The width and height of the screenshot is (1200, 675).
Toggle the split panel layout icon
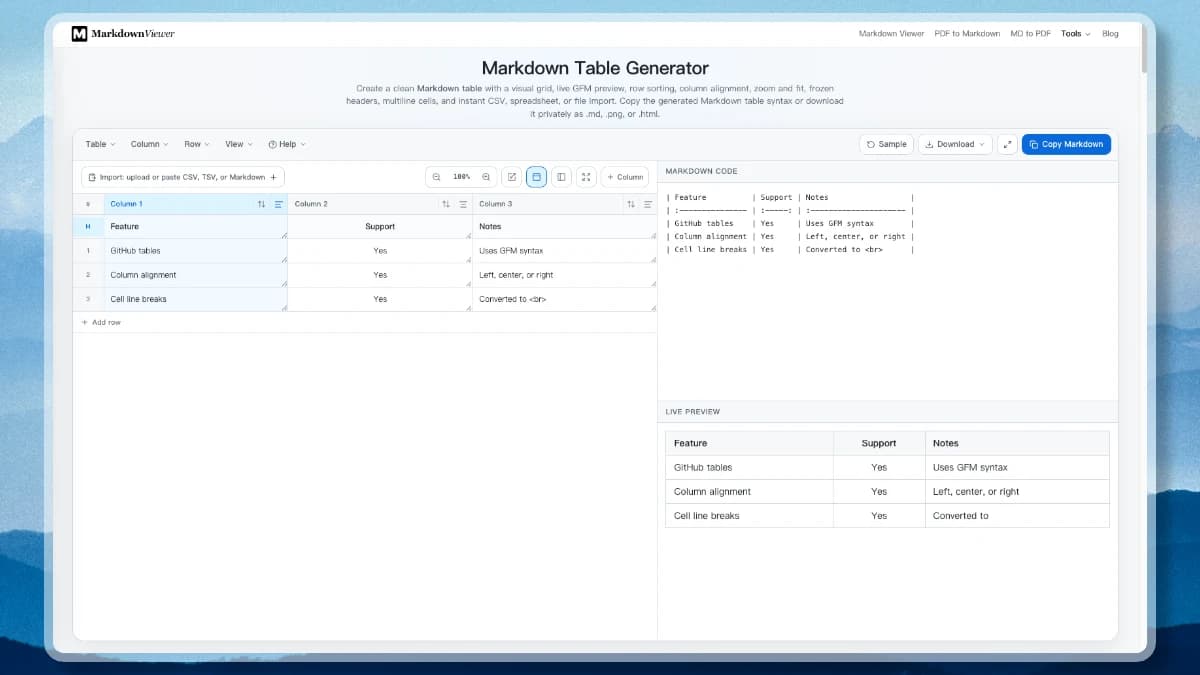[561, 177]
